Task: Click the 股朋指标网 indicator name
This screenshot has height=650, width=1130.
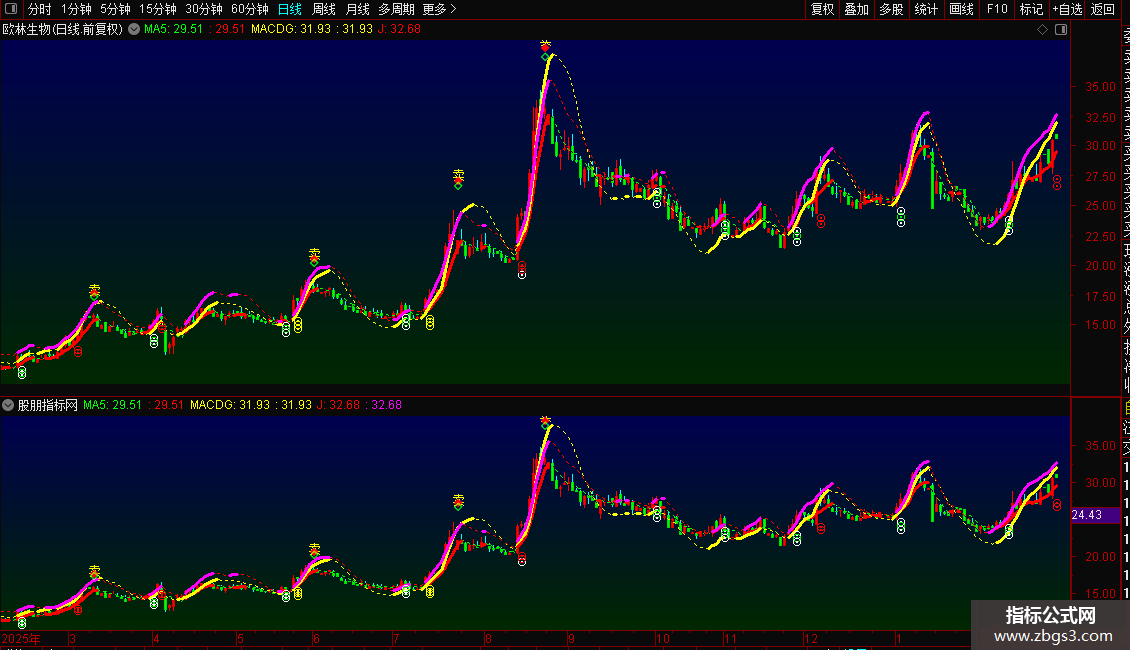Action: pos(47,405)
